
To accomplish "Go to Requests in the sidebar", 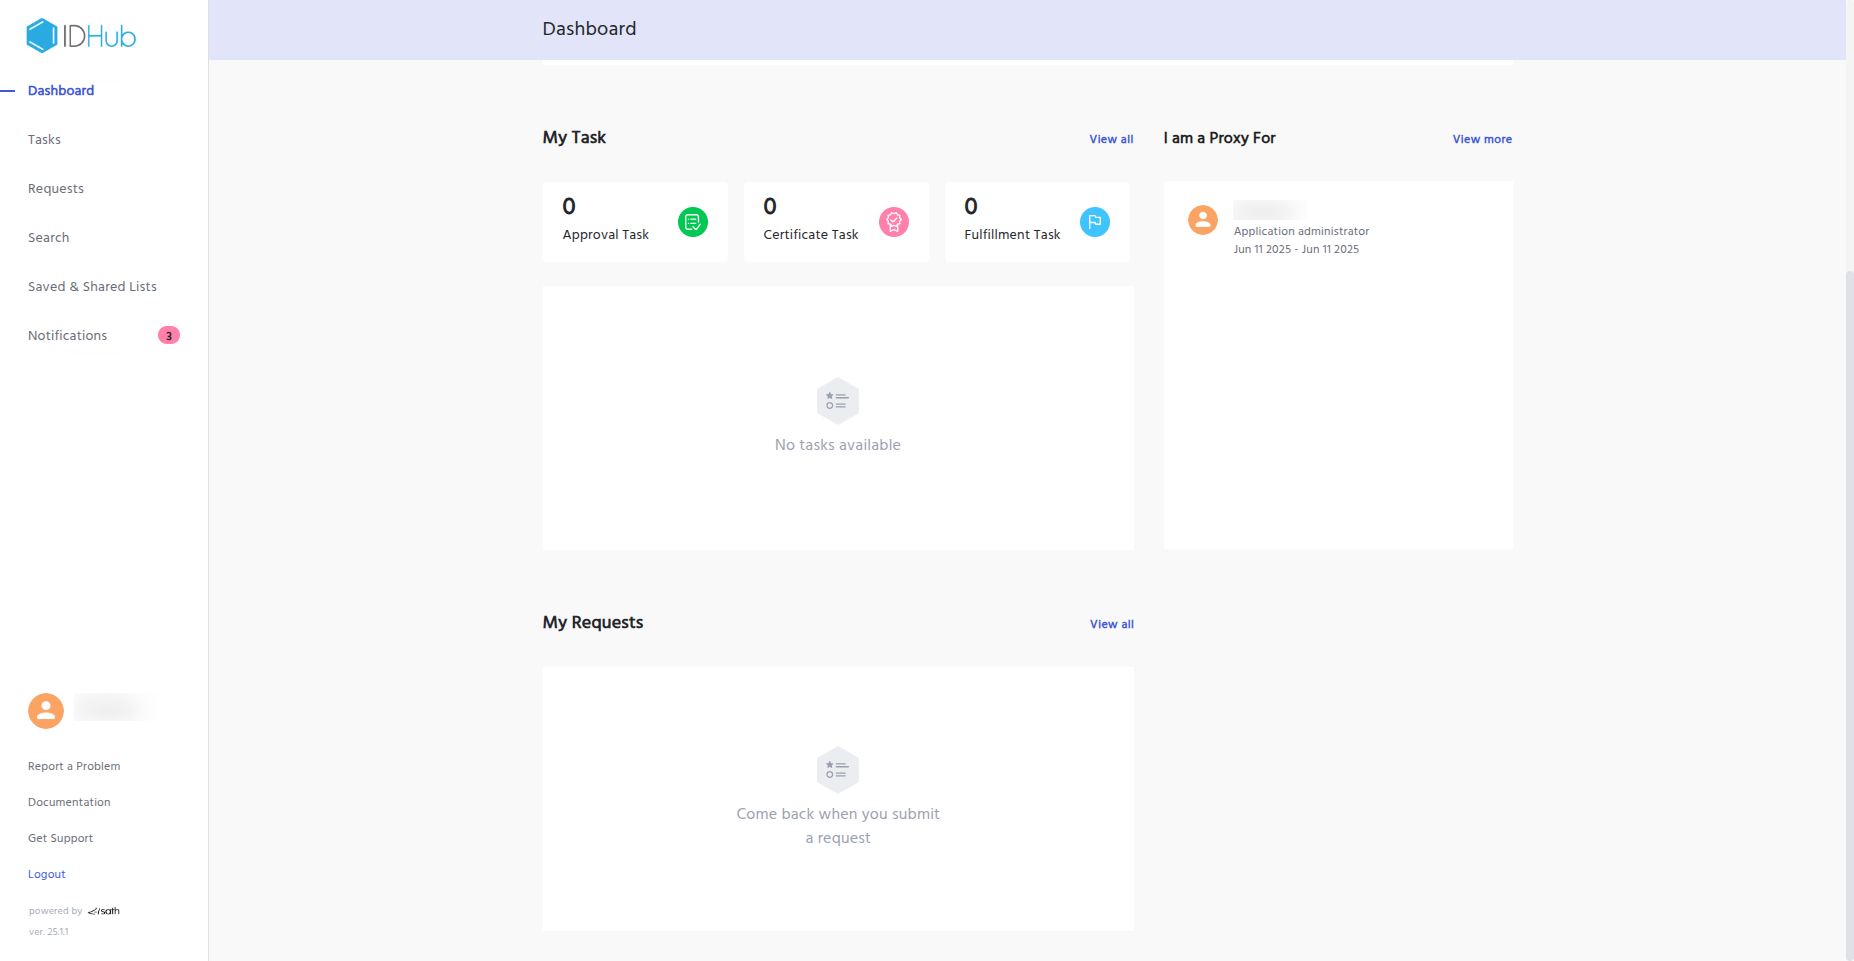I will pyautogui.click(x=56, y=189).
